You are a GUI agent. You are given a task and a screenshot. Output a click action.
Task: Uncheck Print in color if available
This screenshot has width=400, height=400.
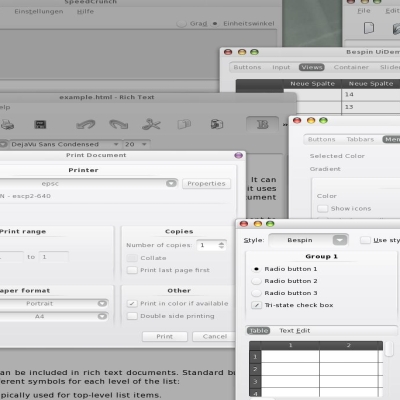(132, 304)
